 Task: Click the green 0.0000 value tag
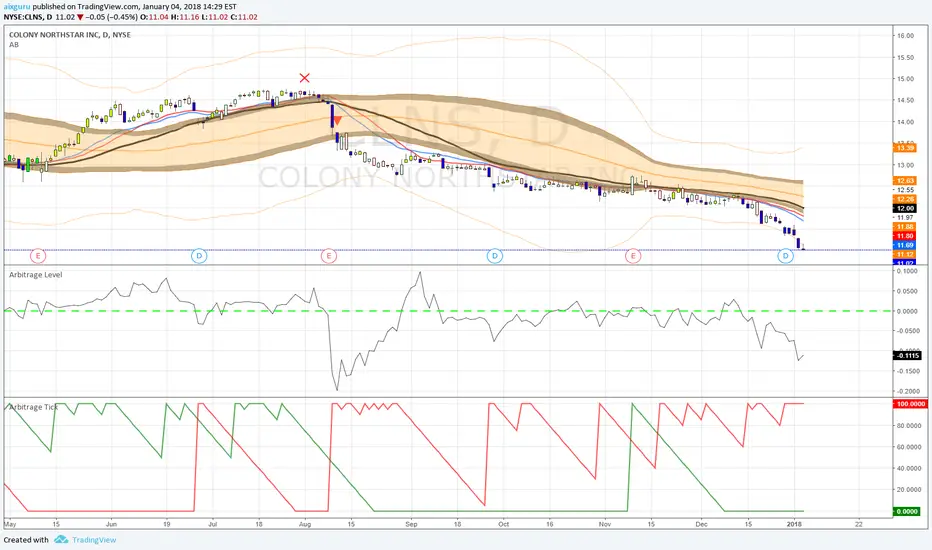906,511
